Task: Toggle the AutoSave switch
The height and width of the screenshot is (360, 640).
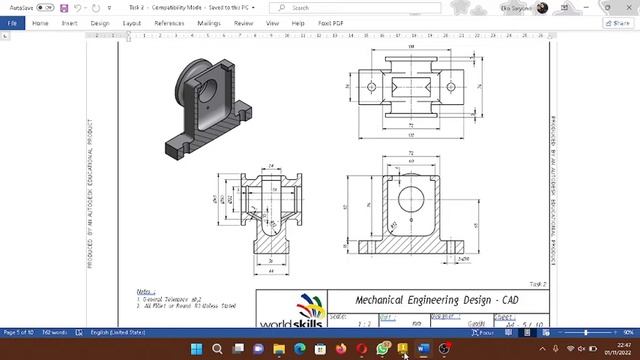Action: pyautogui.click(x=45, y=8)
